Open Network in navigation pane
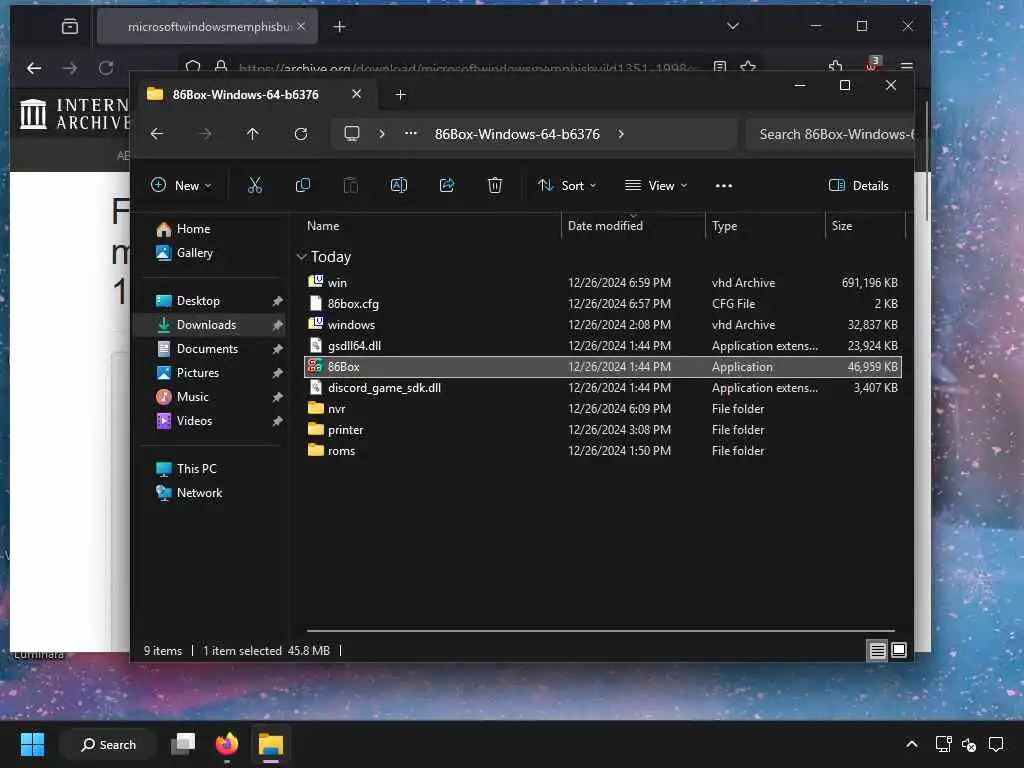This screenshot has width=1024, height=768. [x=199, y=492]
